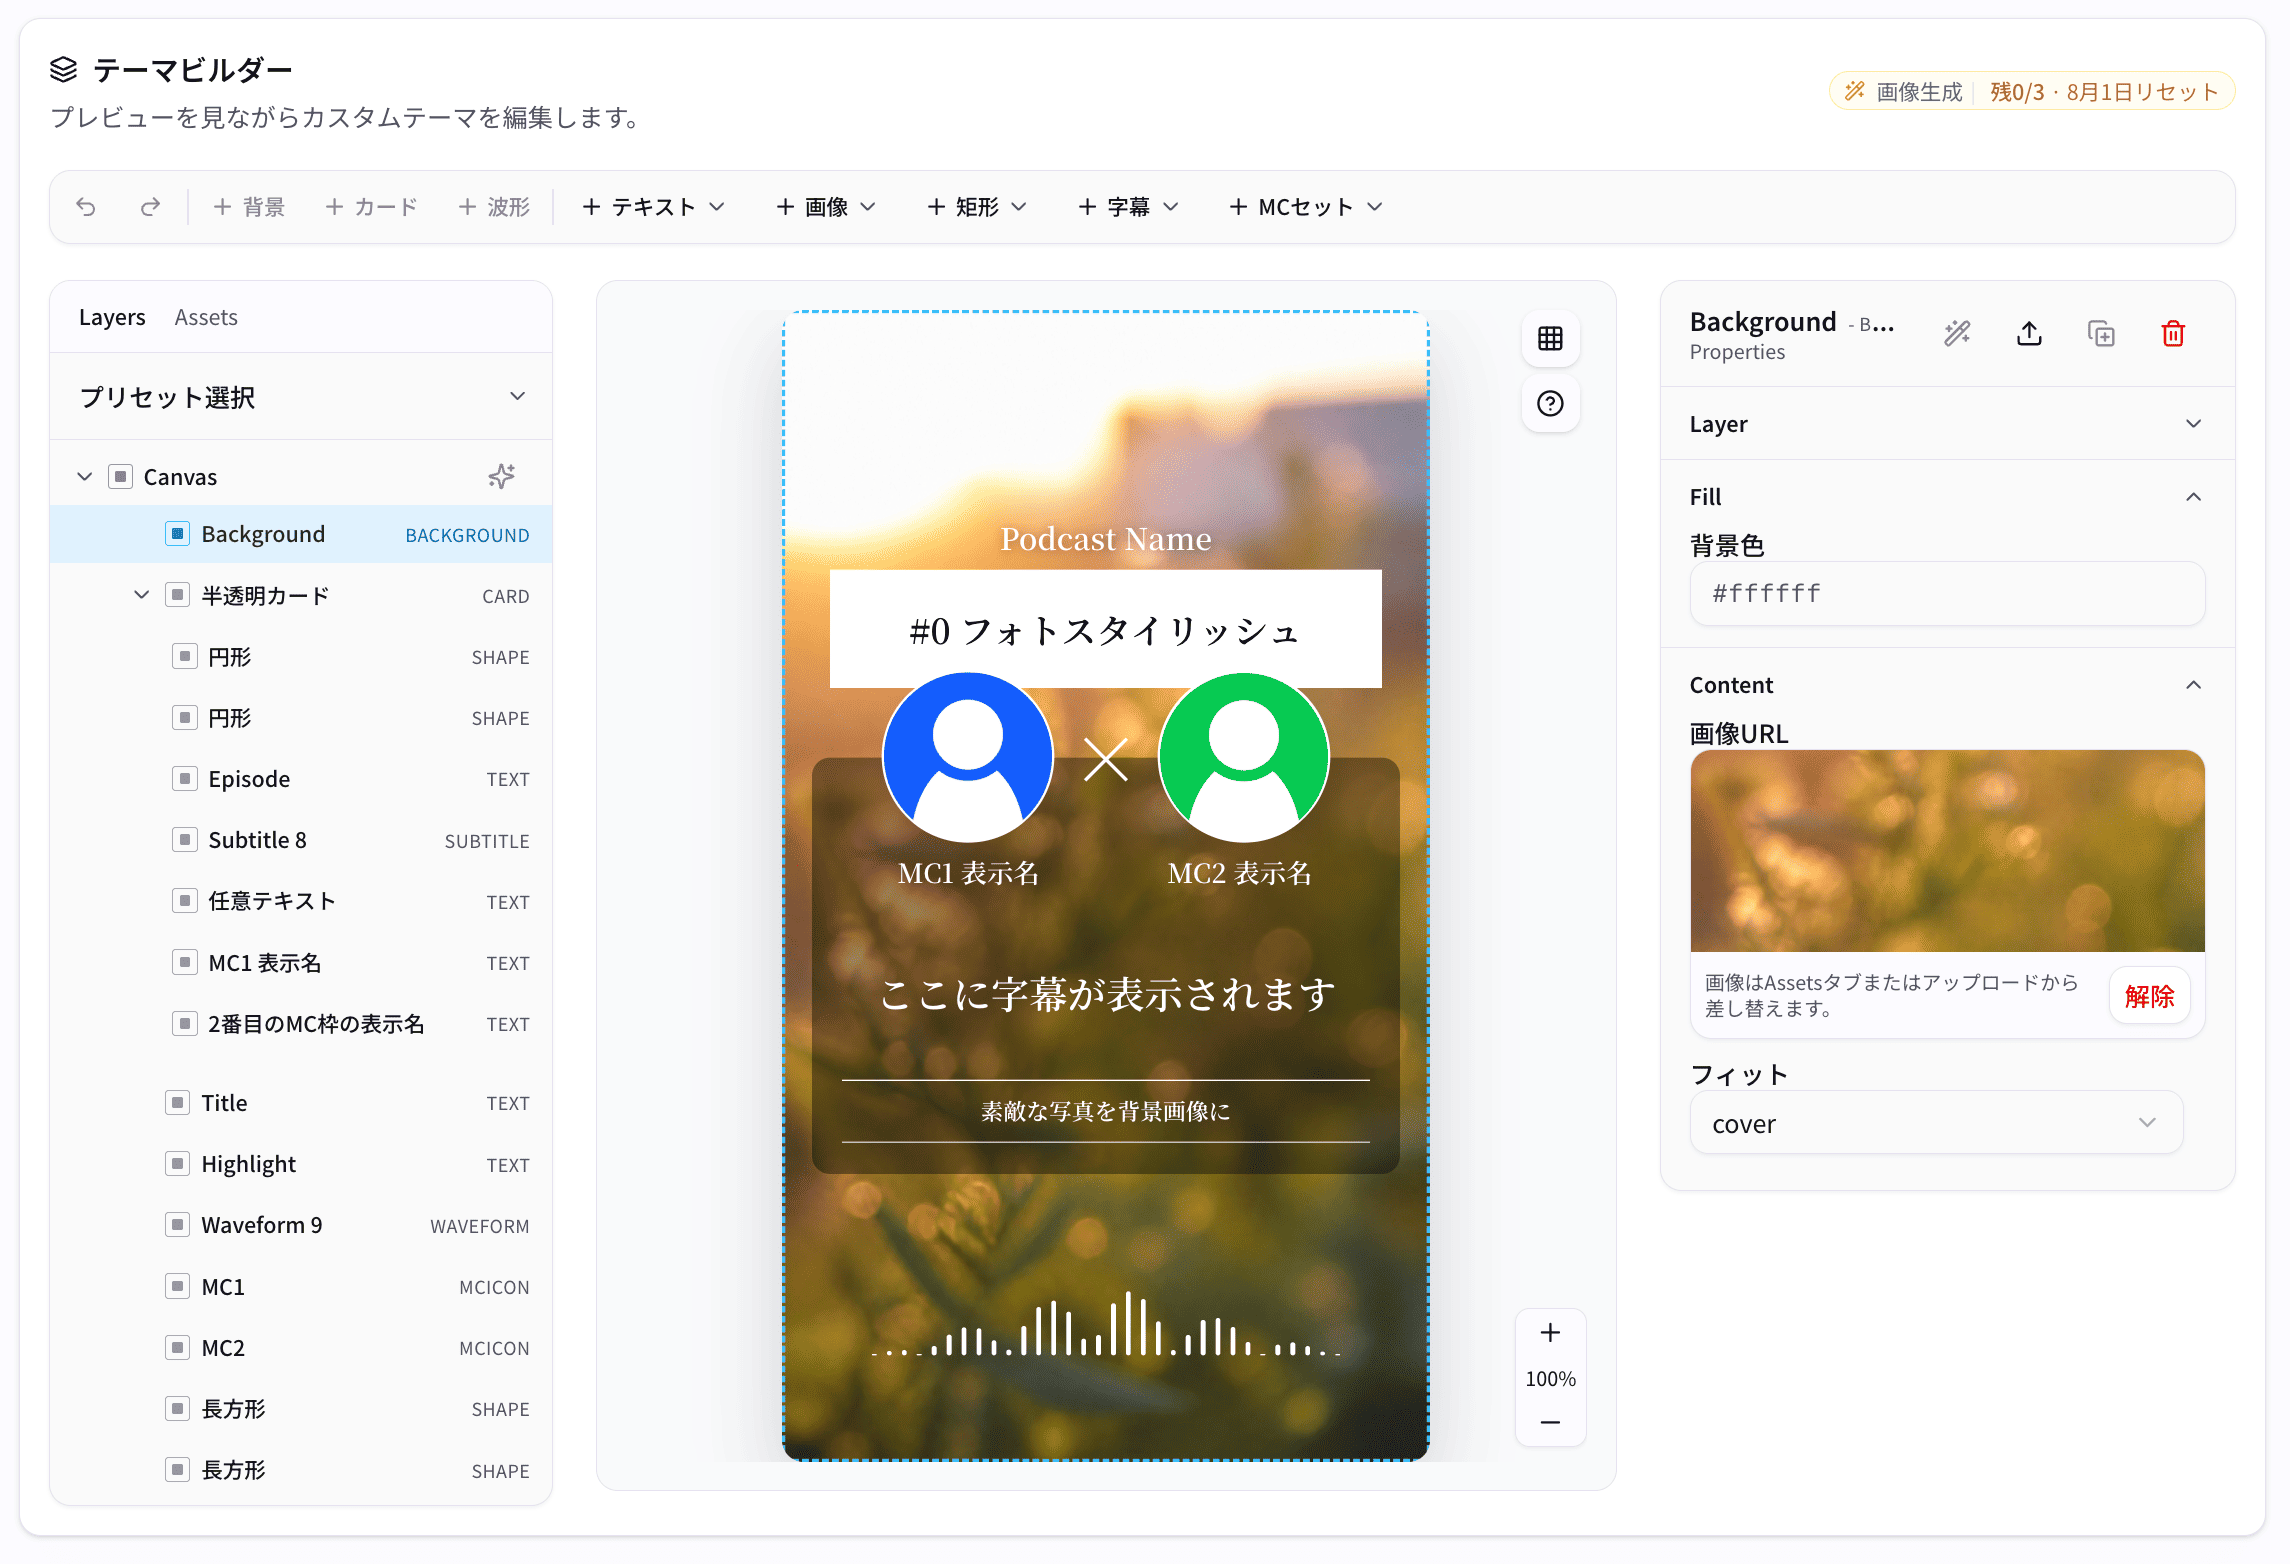
Task: Collapse the Canvas tree chevron
Action: tap(85, 476)
